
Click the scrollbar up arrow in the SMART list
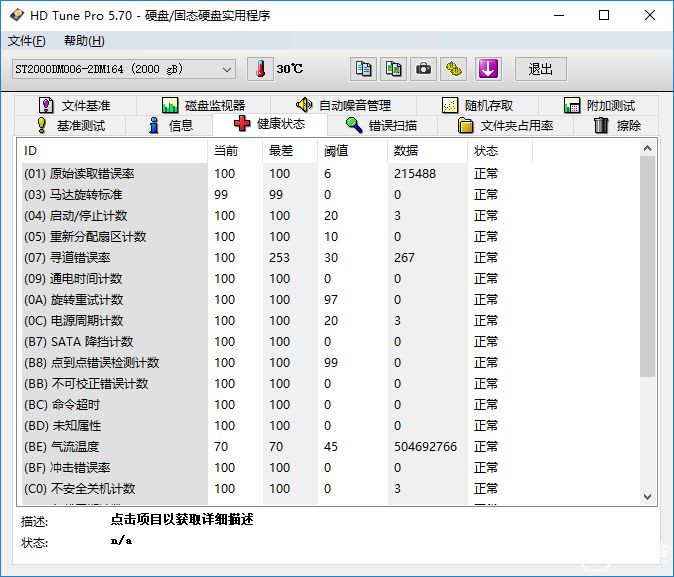pyautogui.click(x=647, y=148)
